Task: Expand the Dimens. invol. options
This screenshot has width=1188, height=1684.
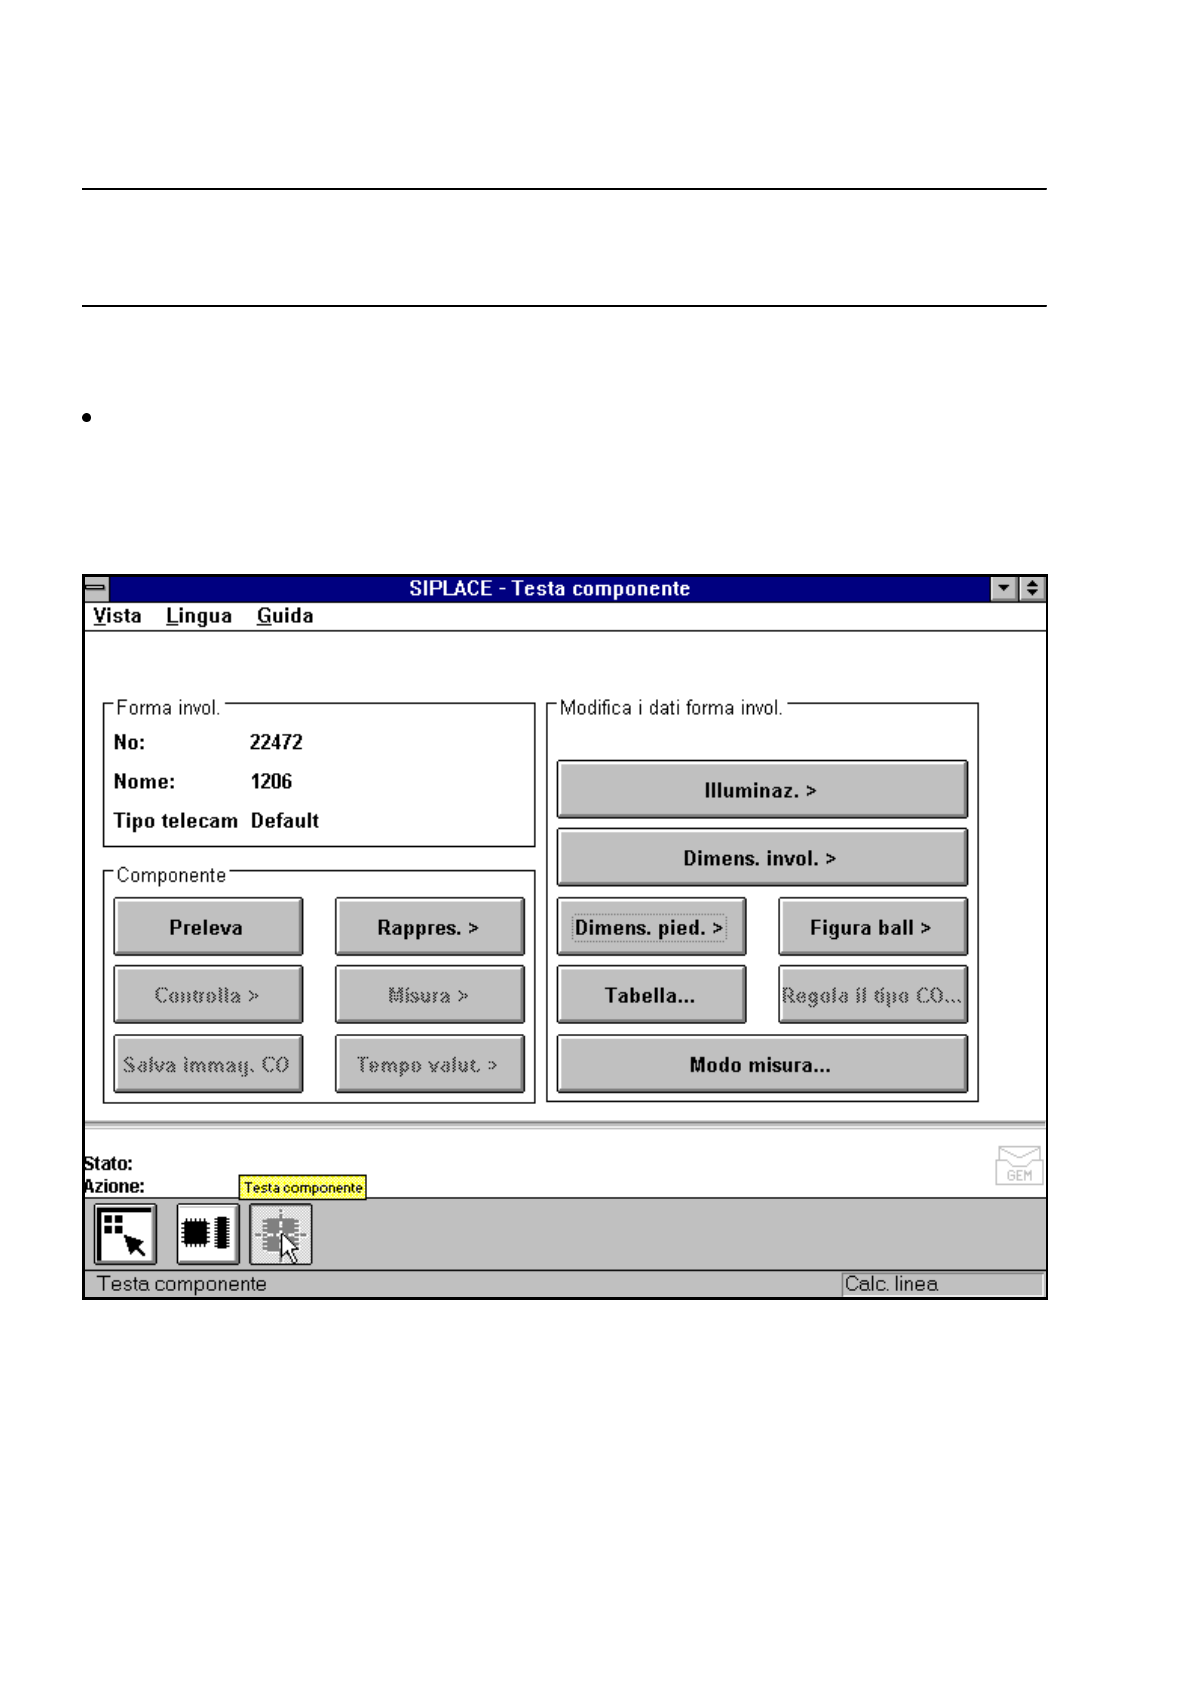Action: coord(762,858)
